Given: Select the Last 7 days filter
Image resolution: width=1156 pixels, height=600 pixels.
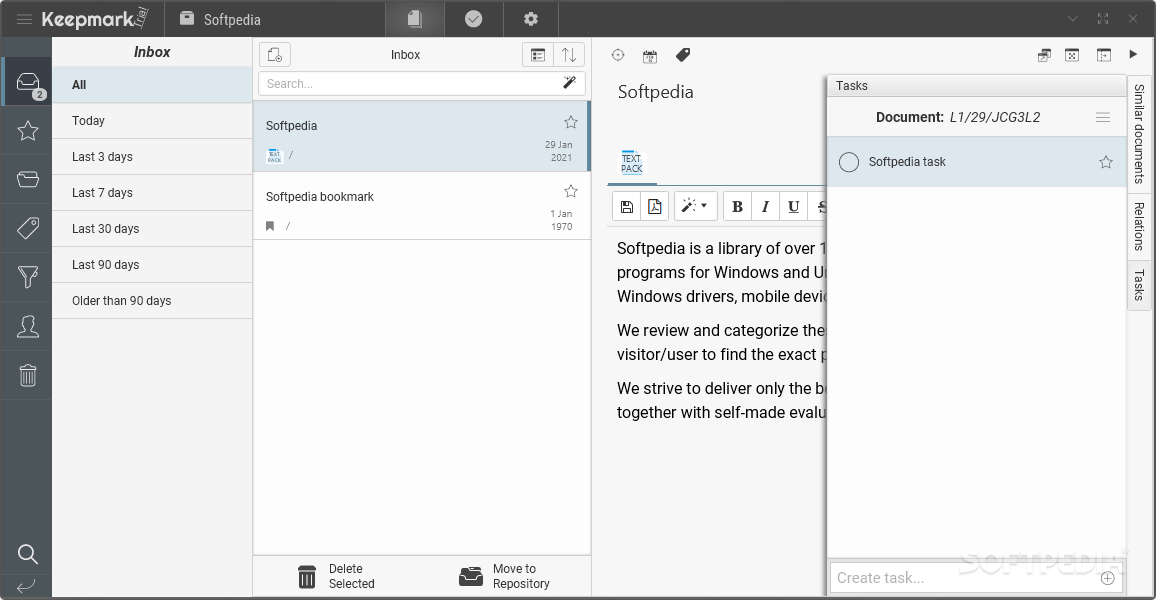Looking at the screenshot, I should [152, 193].
